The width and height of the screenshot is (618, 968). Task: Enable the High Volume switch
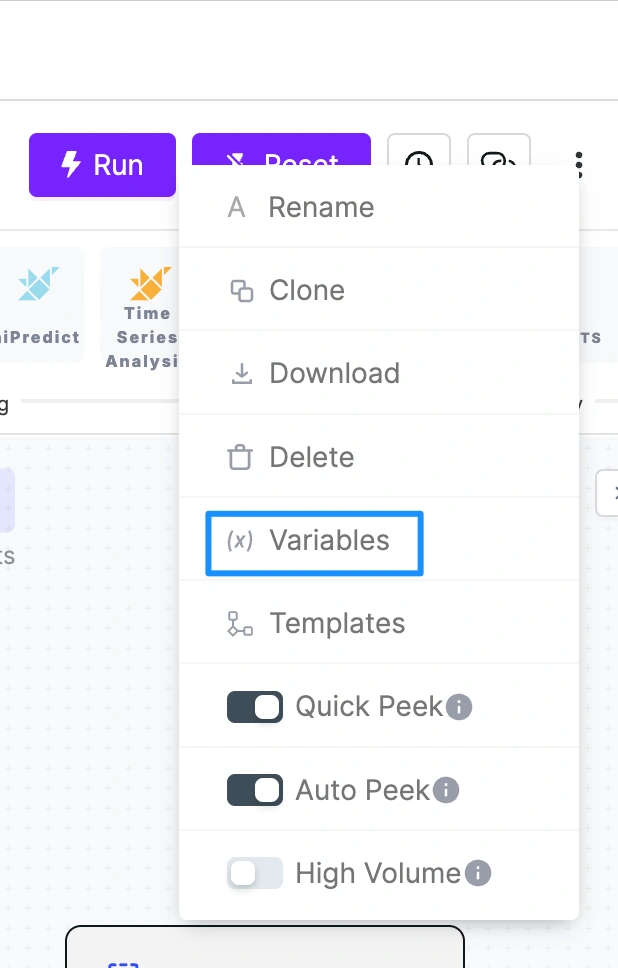coord(255,873)
